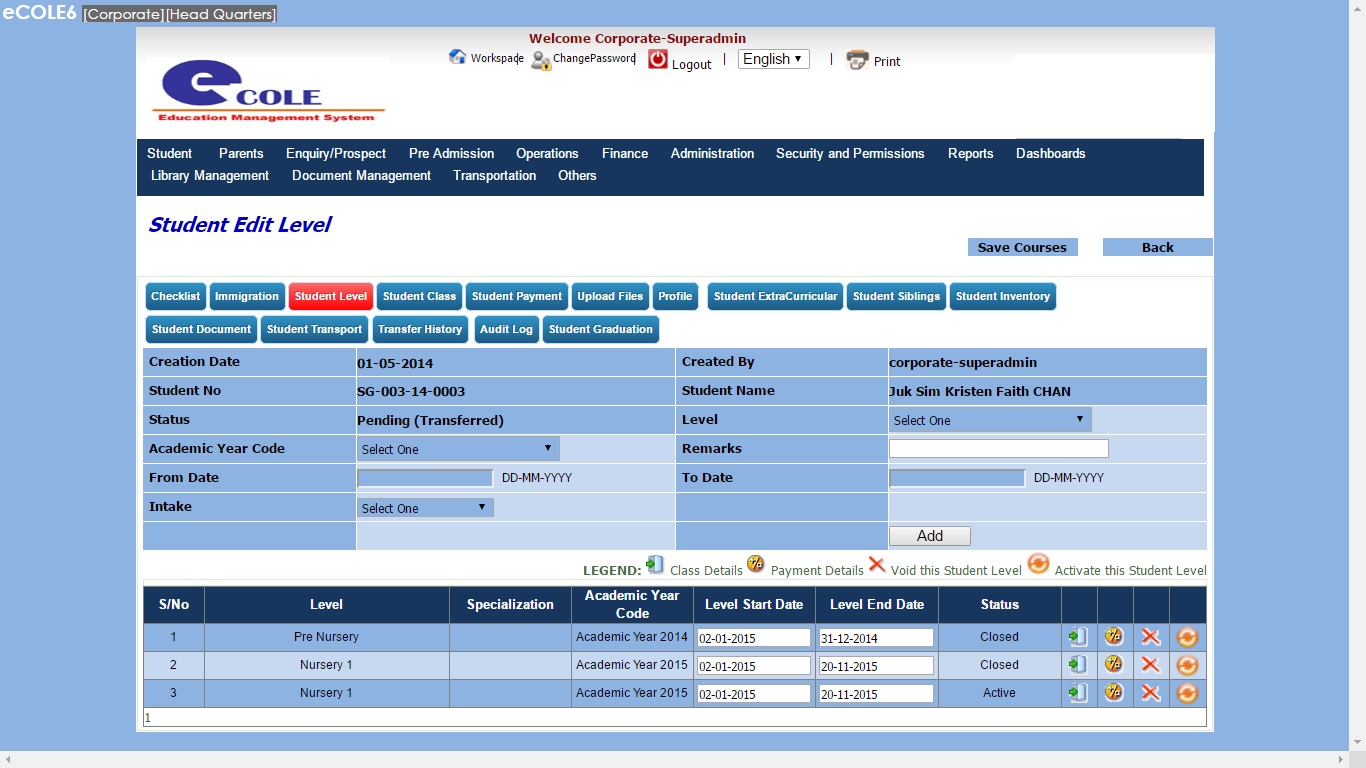Screen dimensions: 1366x768
Task: Activate student level in Pre Nursery row
Action: click(1187, 637)
